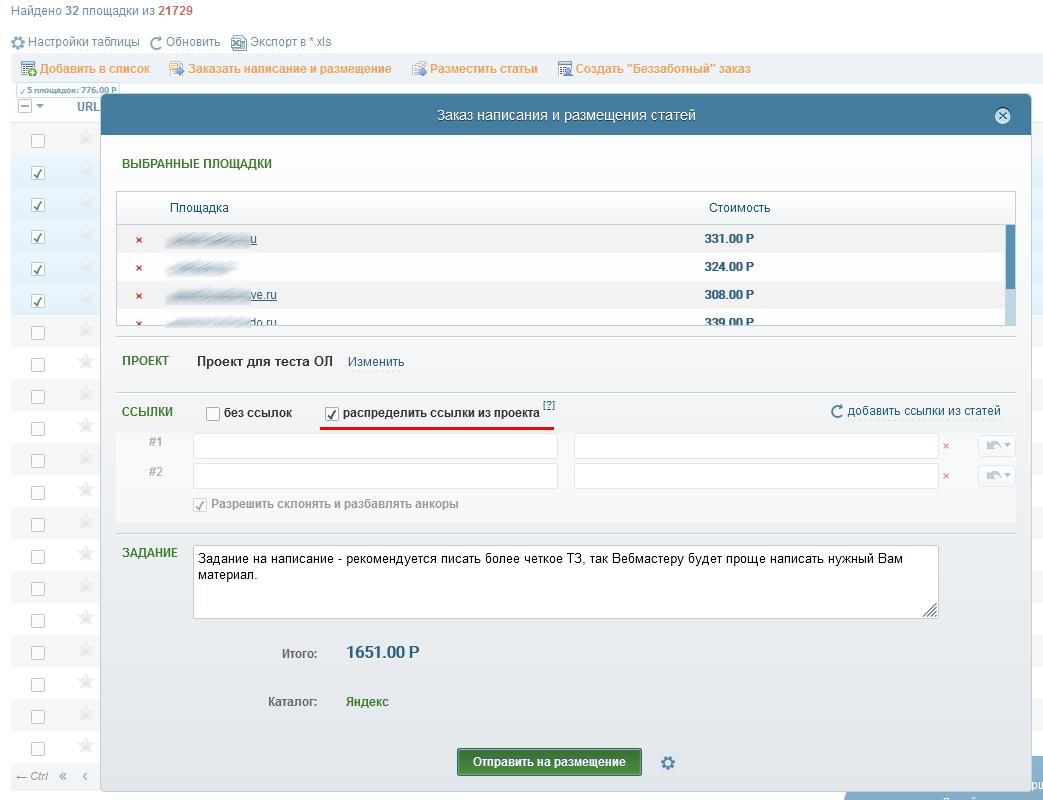The width and height of the screenshot is (1043, 800).
Task: Click добавить ссылки из статей link
Action: (923, 411)
